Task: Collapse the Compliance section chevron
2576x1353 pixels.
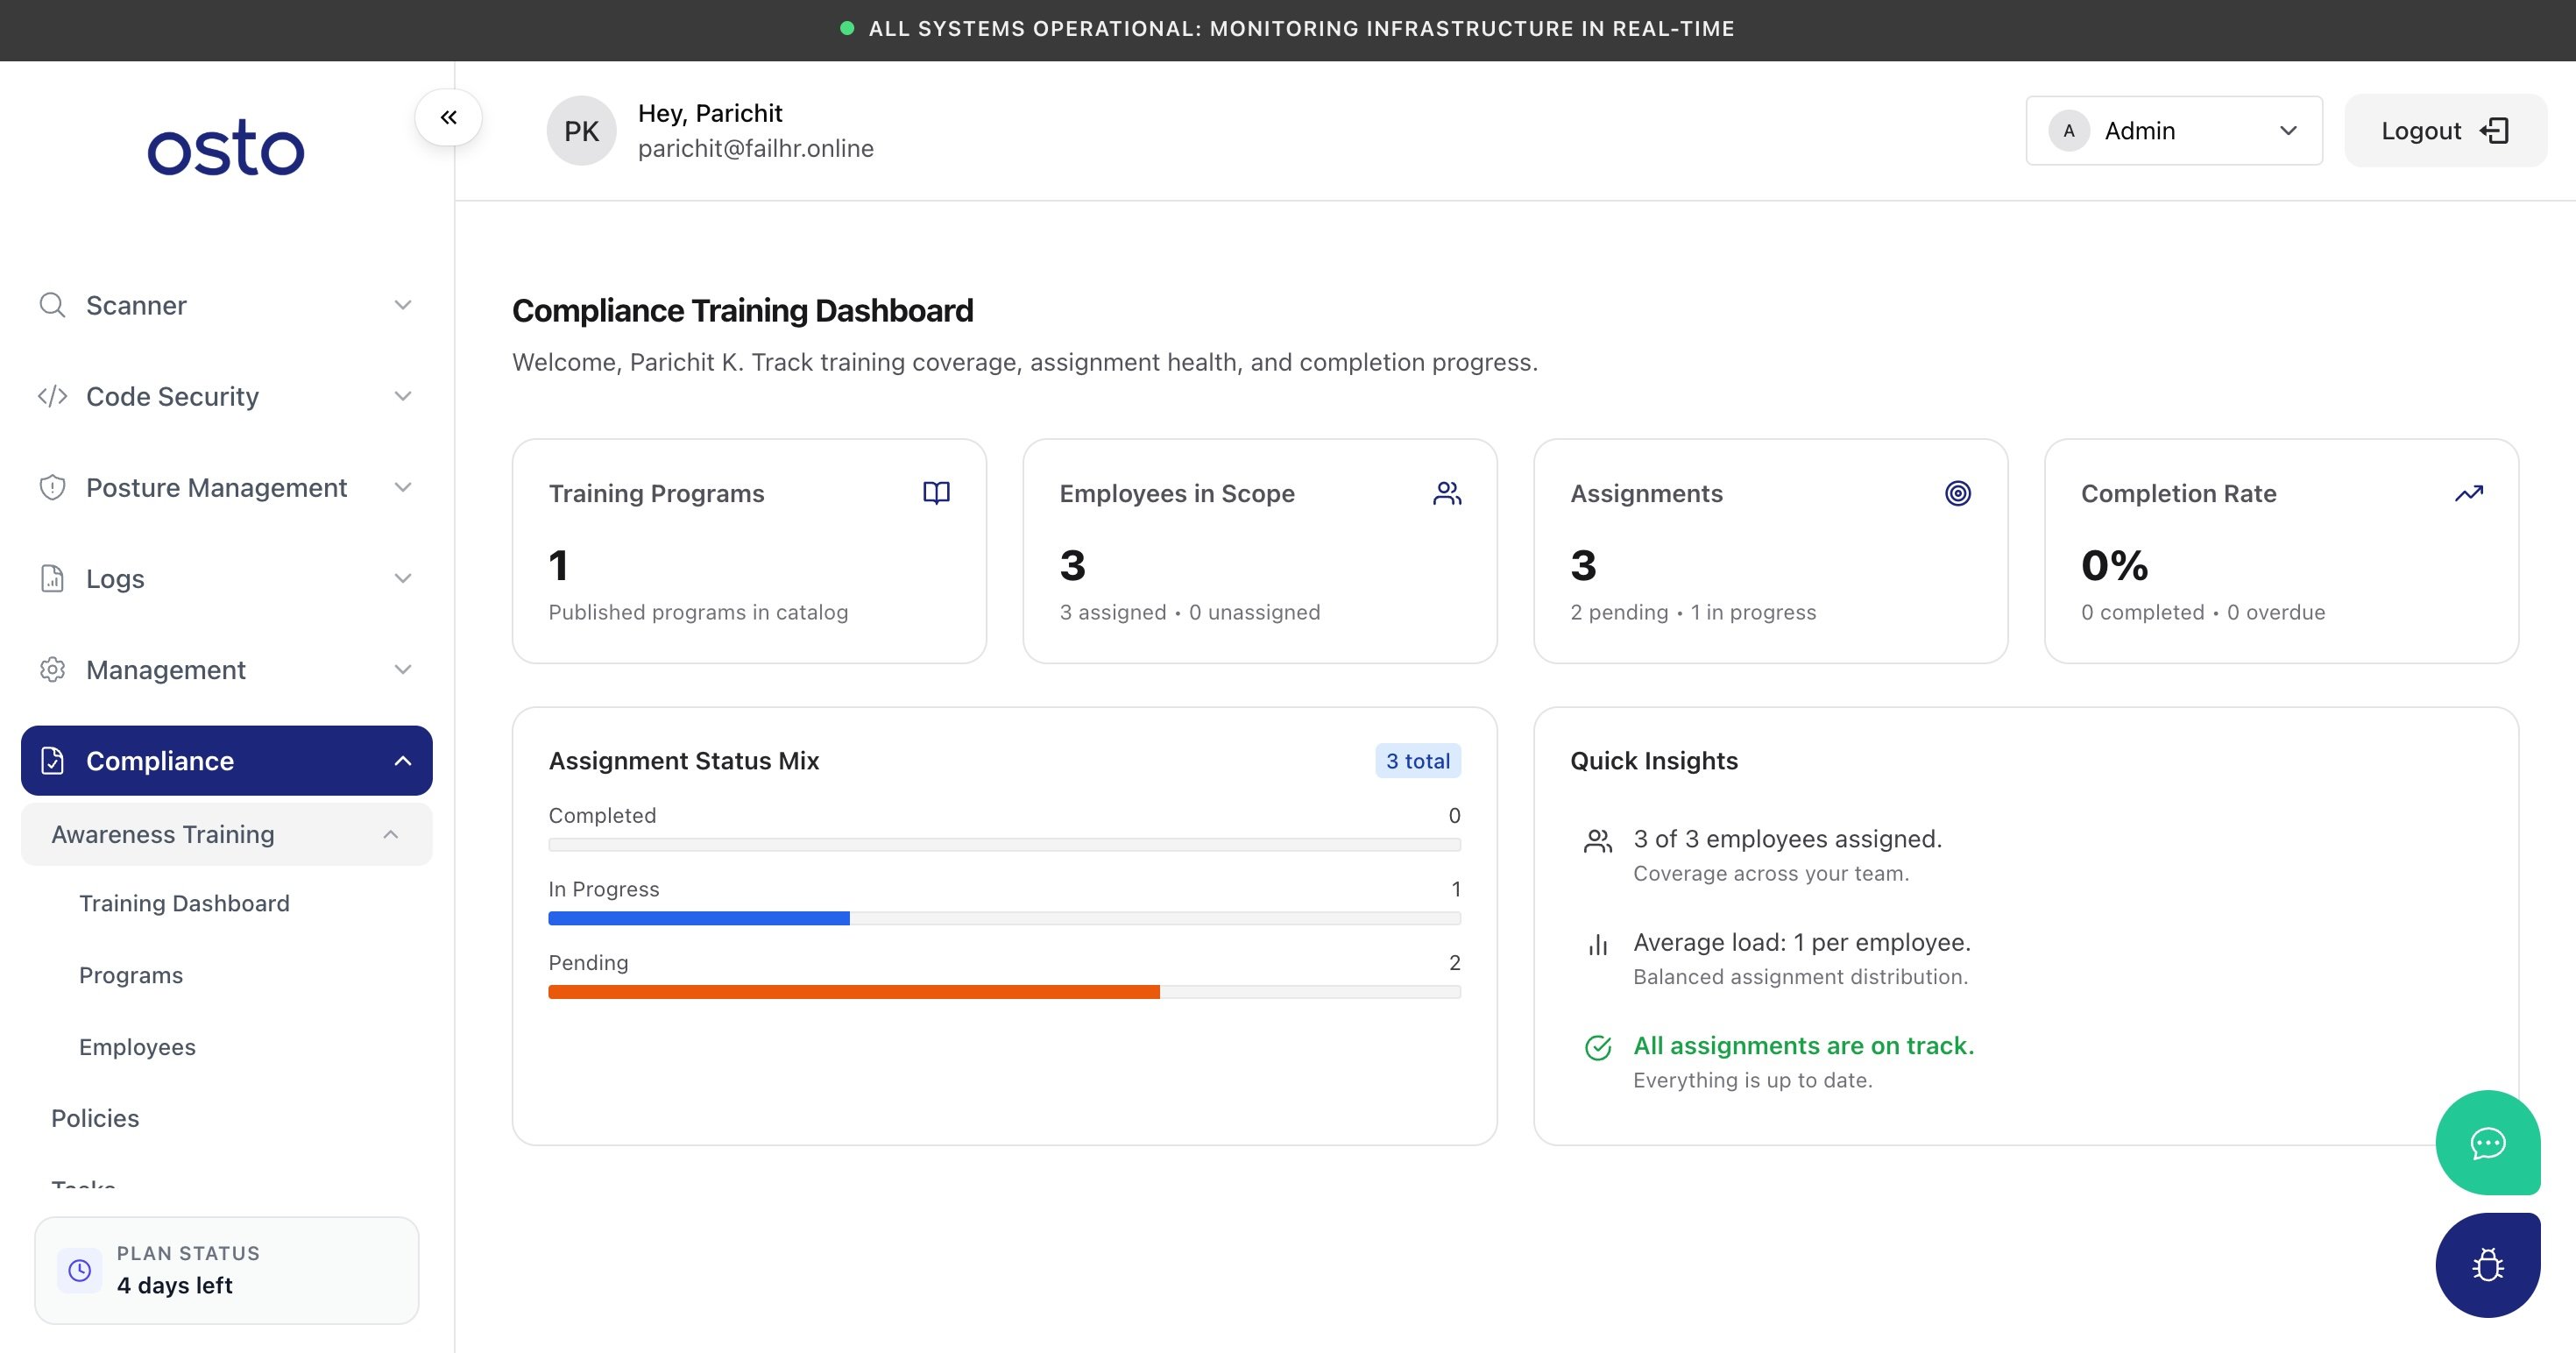Action: (x=403, y=760)
